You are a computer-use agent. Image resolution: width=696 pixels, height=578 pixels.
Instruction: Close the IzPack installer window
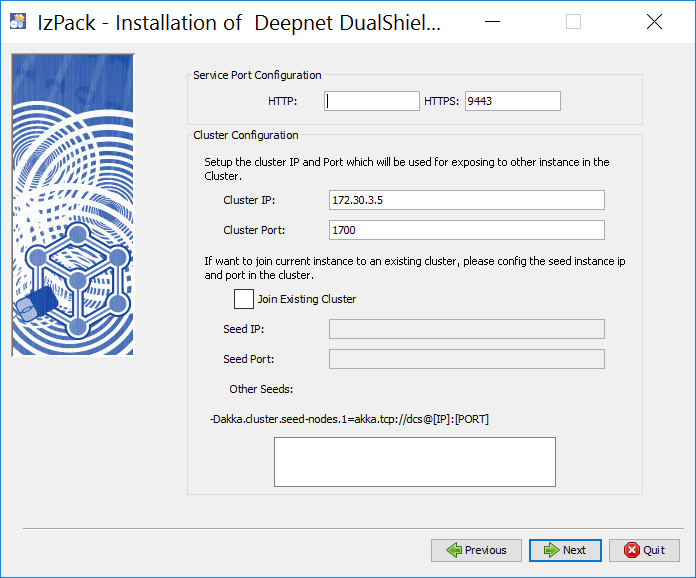pos(653,22)
